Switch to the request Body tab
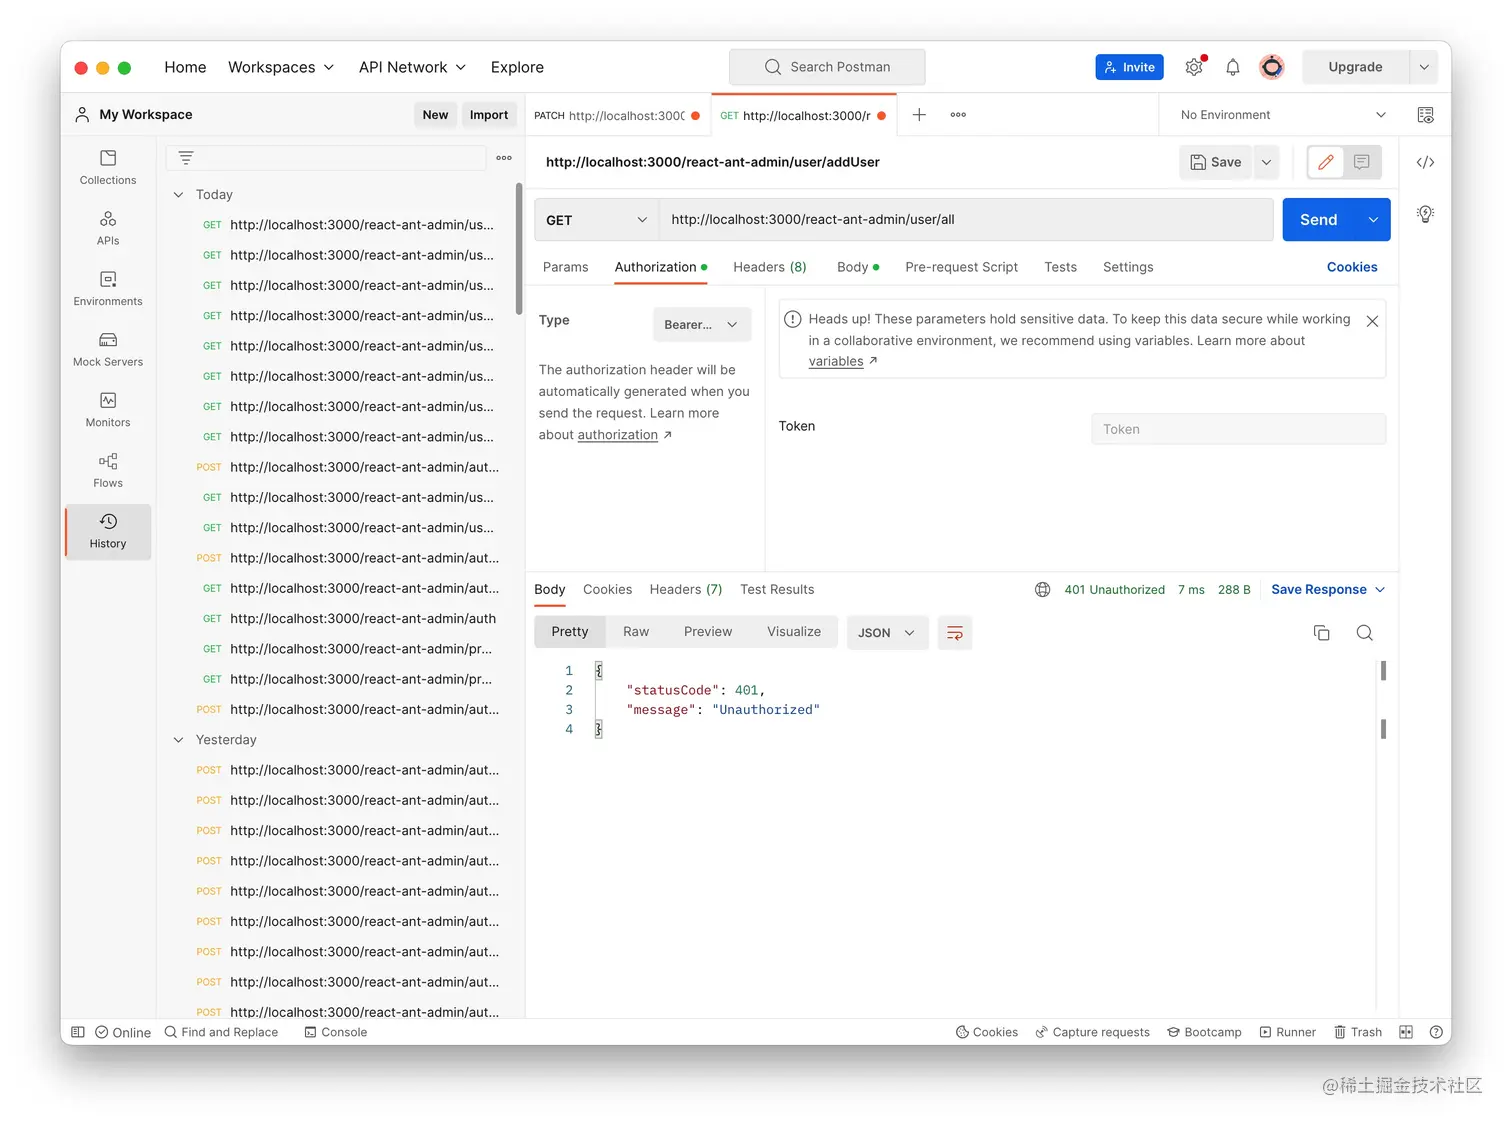 [x=858, y=267]
